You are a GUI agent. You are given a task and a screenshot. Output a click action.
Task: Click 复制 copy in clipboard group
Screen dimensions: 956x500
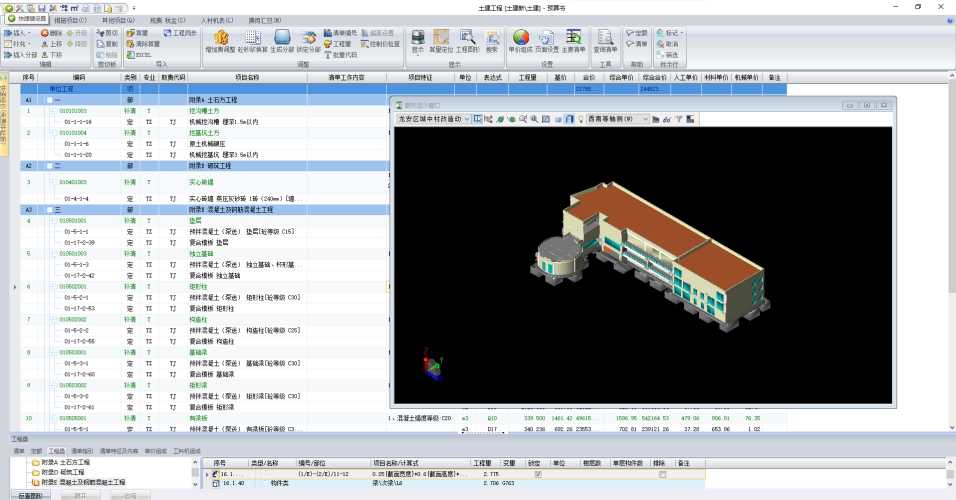point(107,44)
